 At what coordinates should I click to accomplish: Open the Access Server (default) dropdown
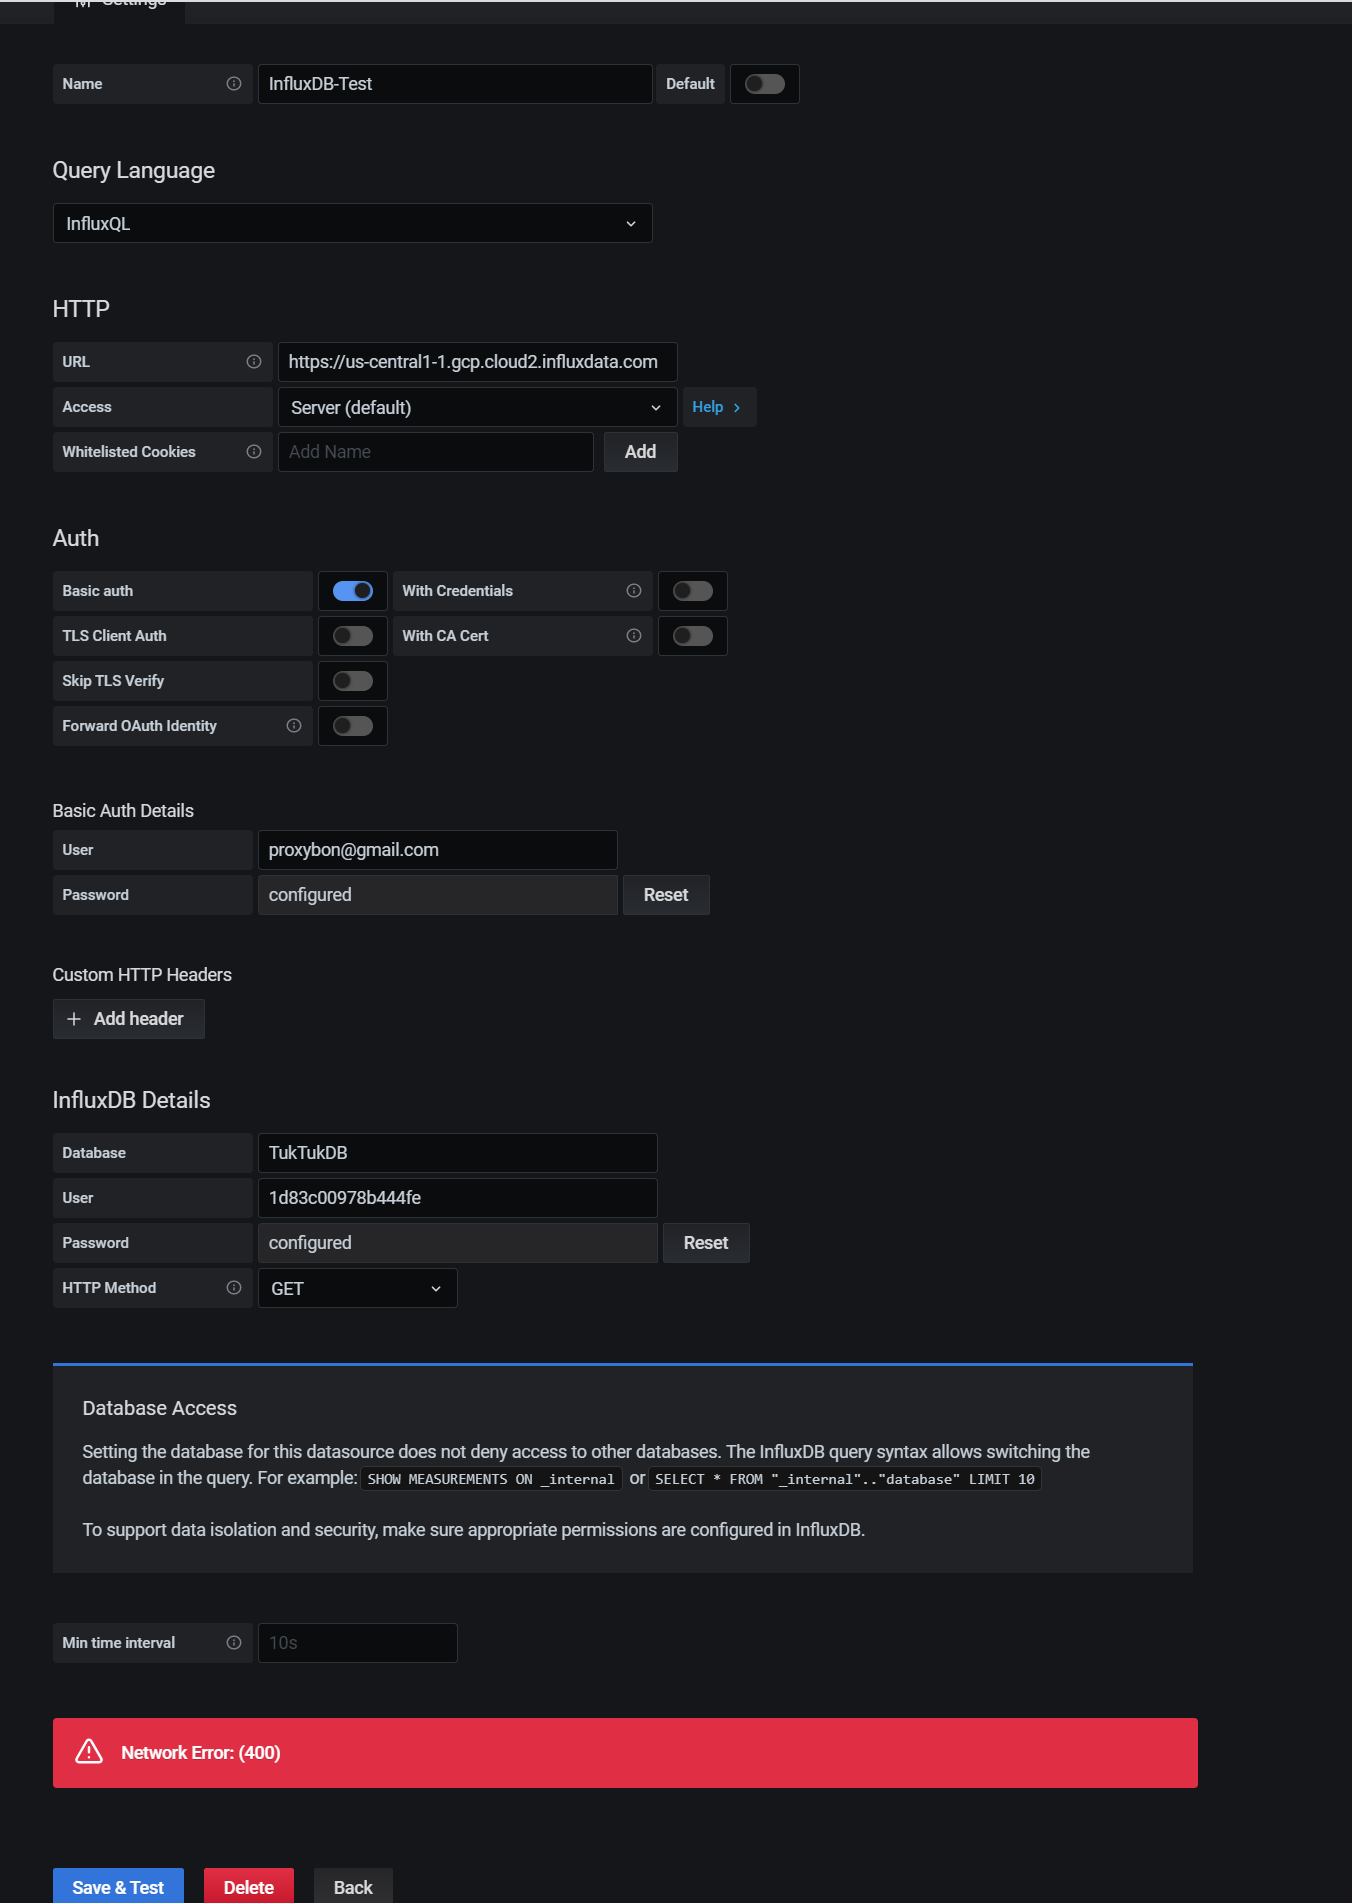pyautogui.click(x=477, y=407)
